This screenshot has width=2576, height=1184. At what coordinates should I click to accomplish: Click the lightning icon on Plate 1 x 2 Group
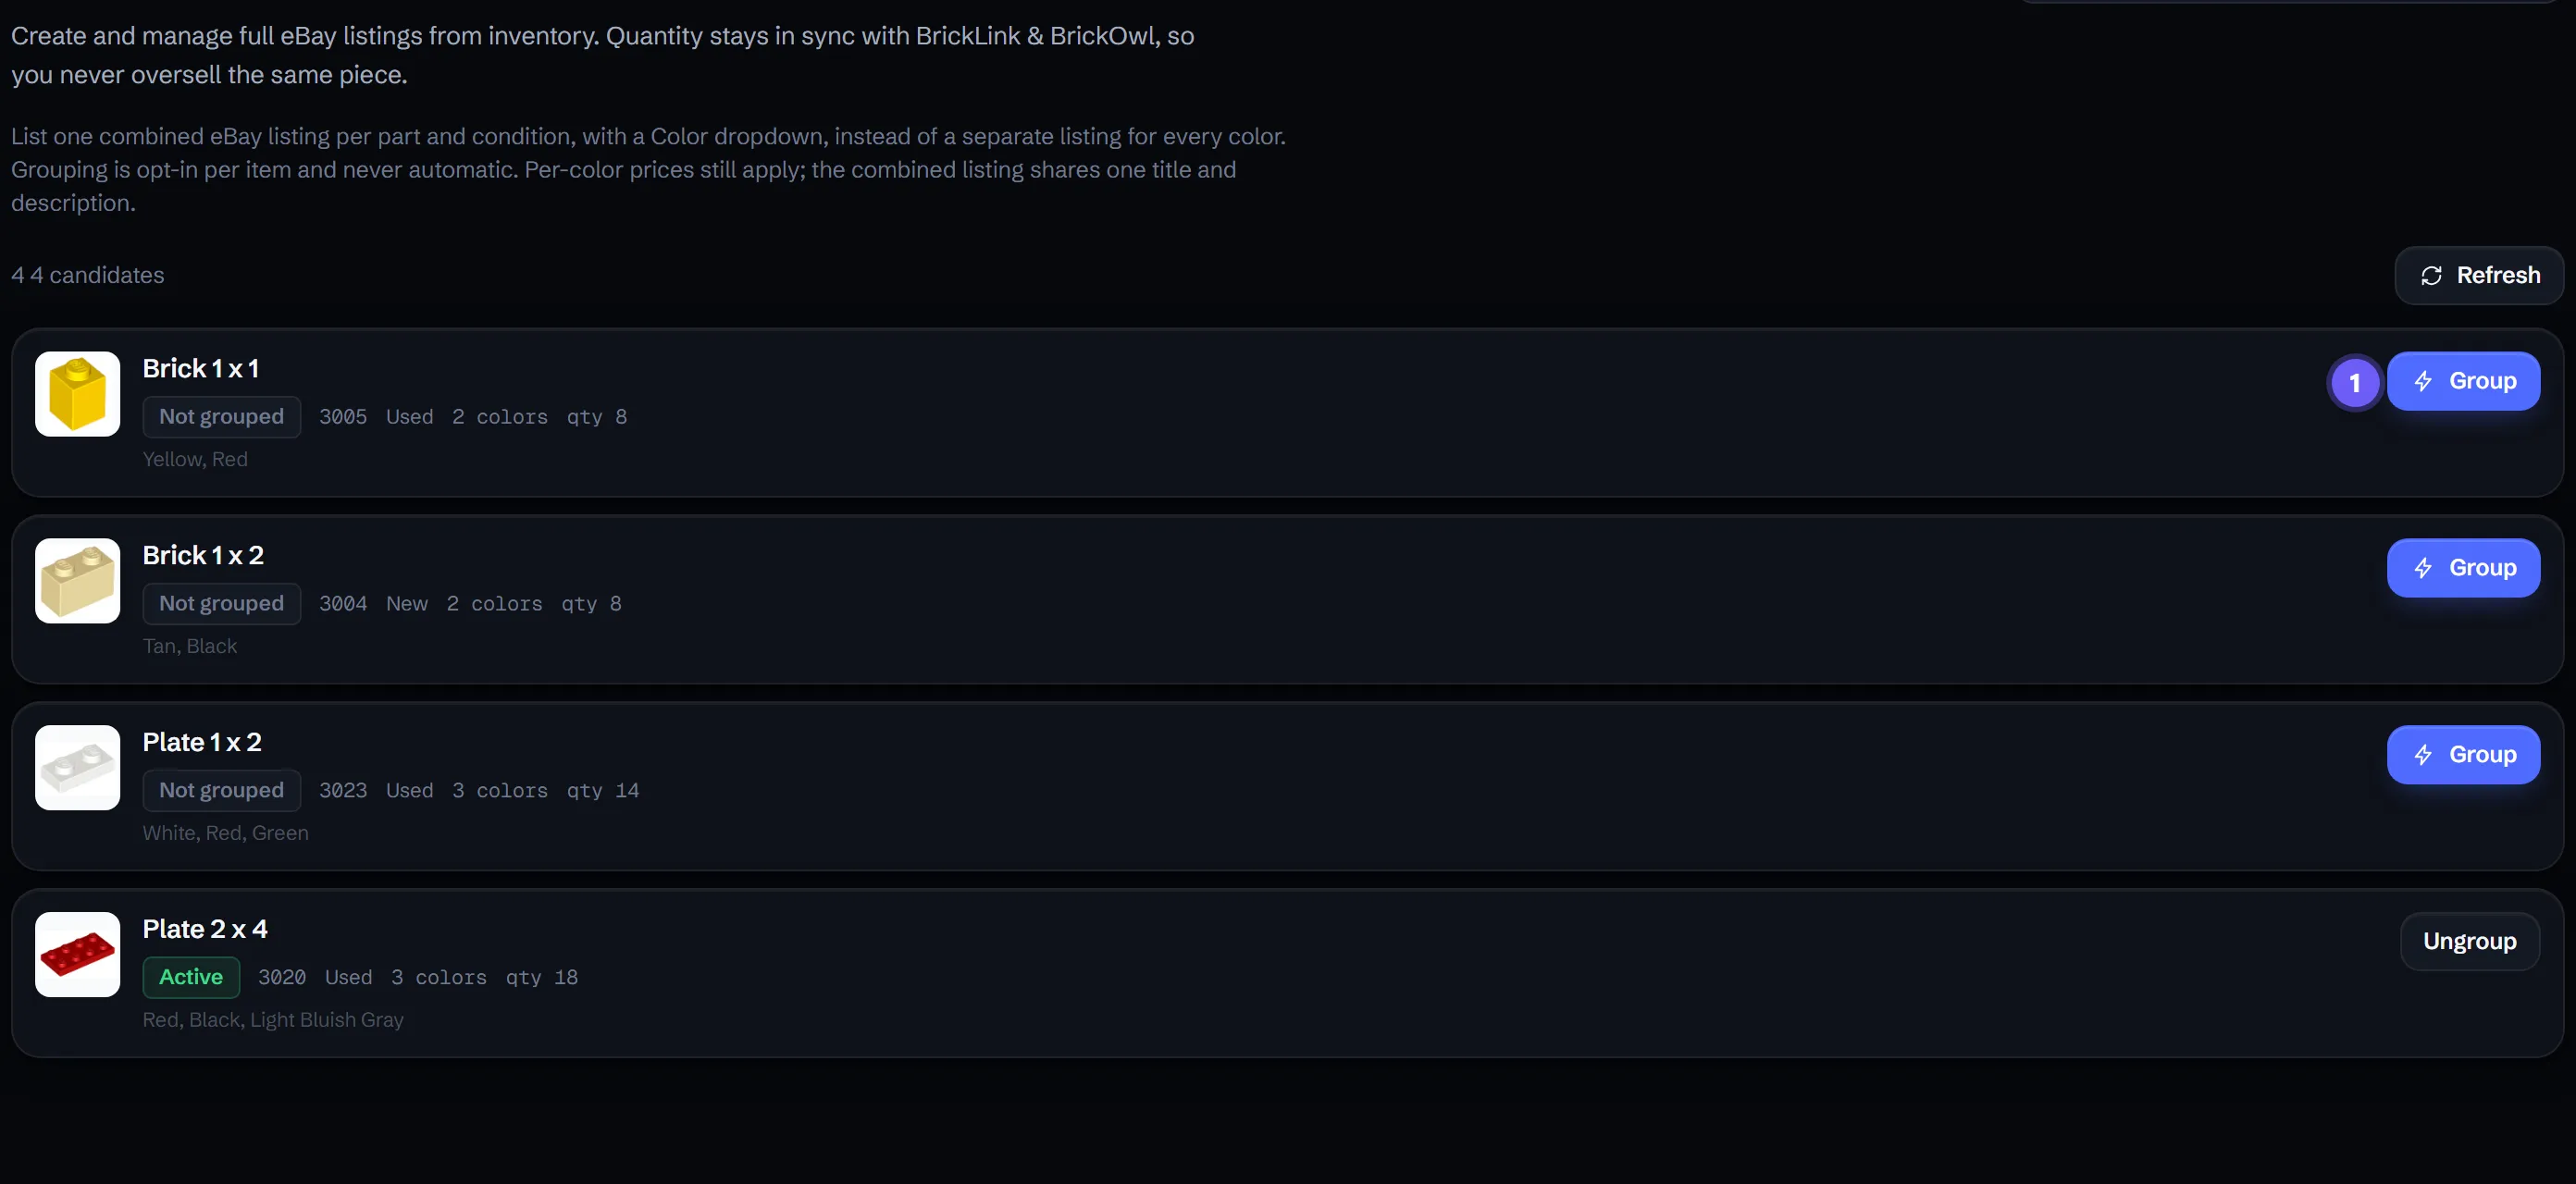[2423, 755]
